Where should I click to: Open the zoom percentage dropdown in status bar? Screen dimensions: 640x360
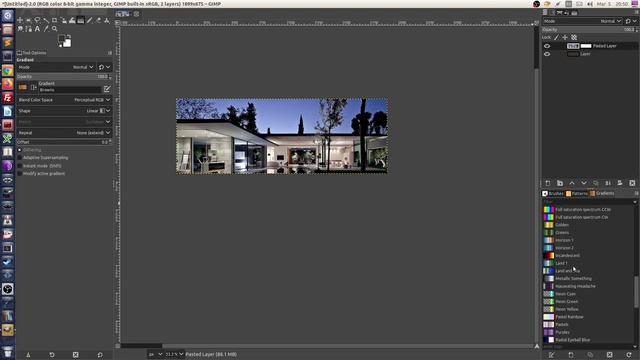click(x=174, y=354)
